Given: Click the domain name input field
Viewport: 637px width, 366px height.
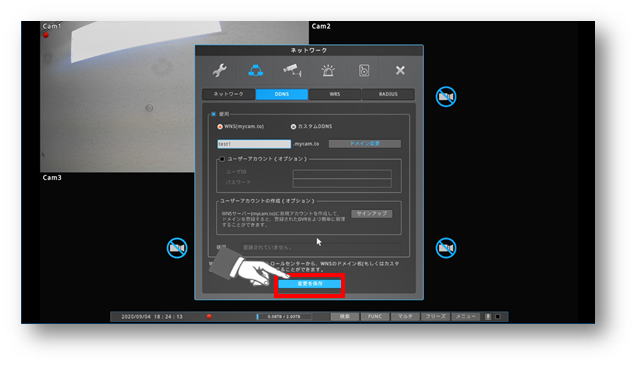Looking at the screenshot, I should tap(254, 144).
